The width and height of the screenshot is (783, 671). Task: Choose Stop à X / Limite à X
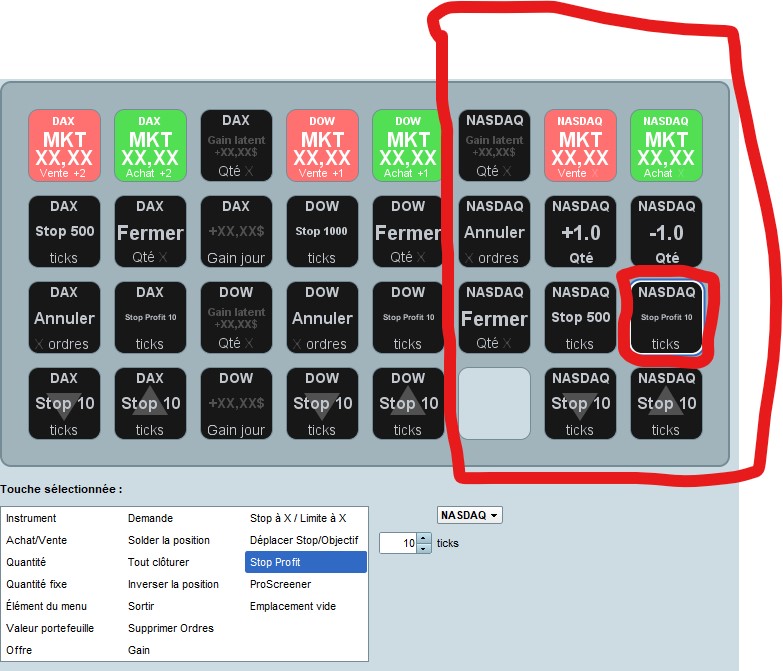click(298, 518)
